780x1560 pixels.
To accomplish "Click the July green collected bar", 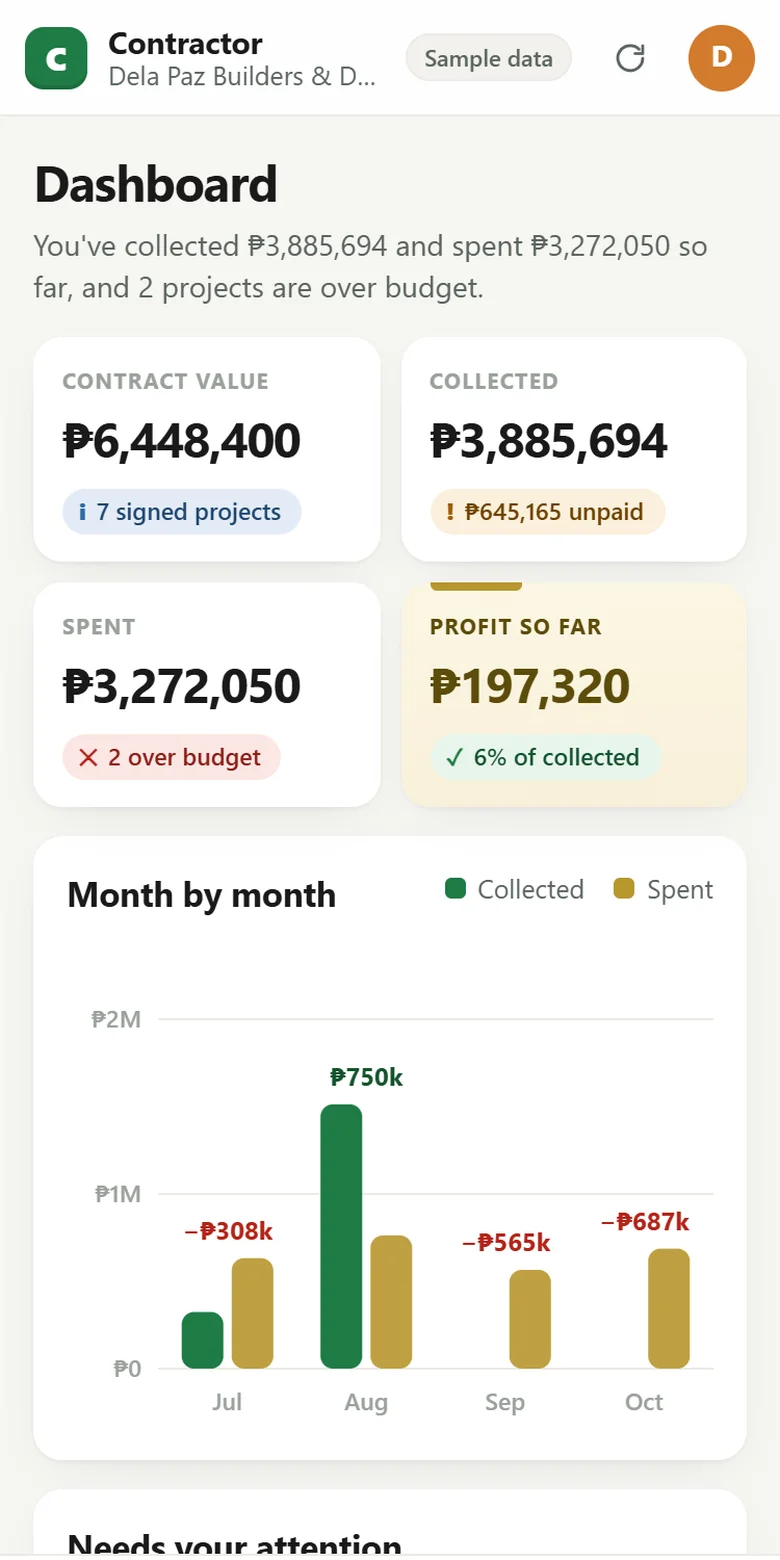I will (202, 1340).
